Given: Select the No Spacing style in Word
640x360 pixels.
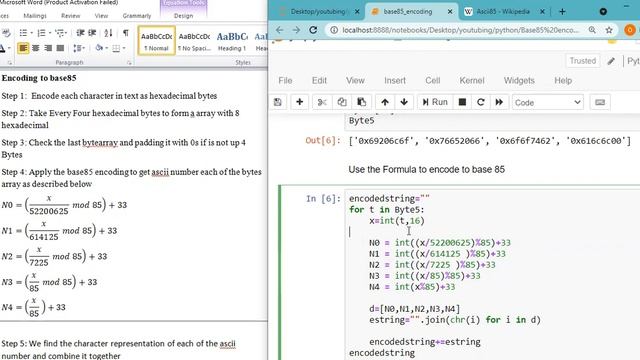Looking at the screenshot, I should coord(194,40).
